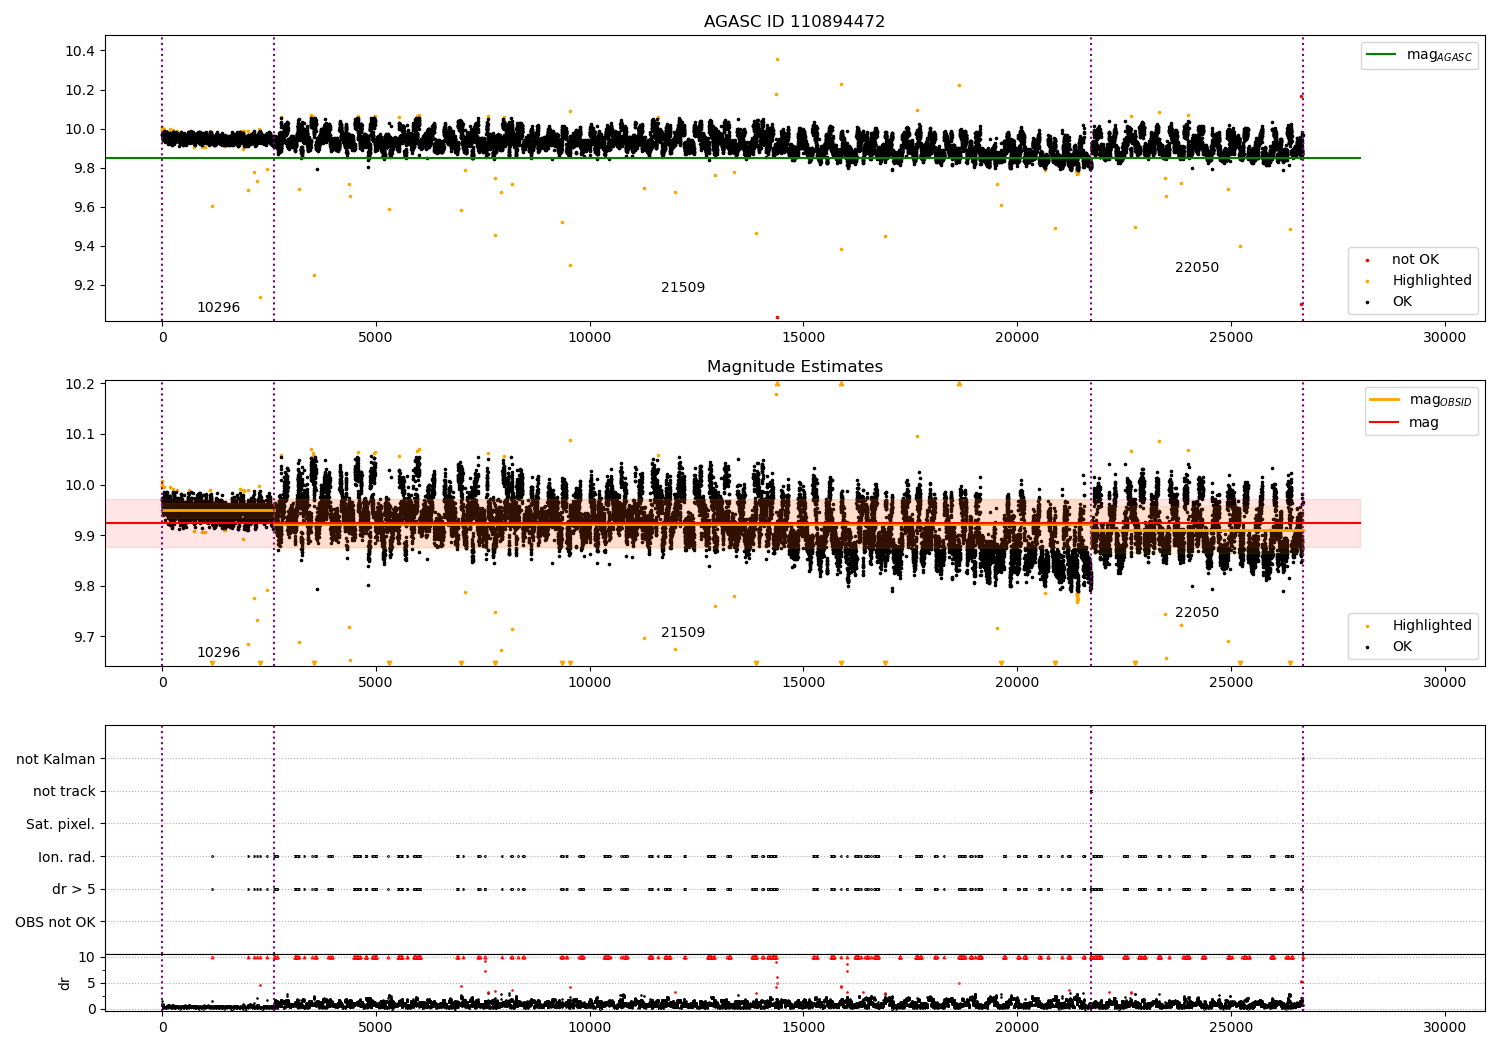The height and width of the screenshot is (1050, 1500).
Task: Select the 'OBS not OK' row label
Action: coord(55,923)
